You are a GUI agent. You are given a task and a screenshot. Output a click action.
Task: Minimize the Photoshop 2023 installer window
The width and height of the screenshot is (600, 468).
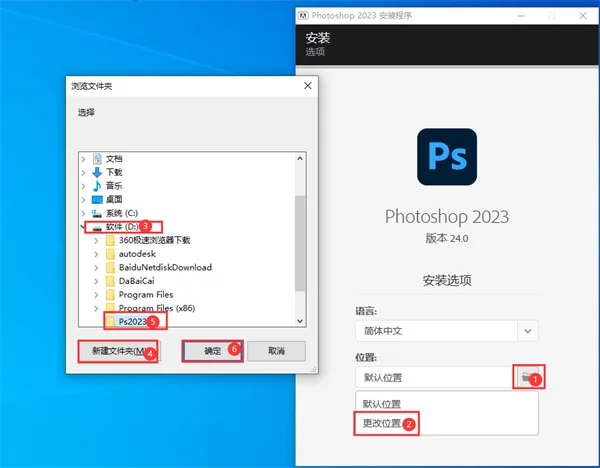click(521, 16)
